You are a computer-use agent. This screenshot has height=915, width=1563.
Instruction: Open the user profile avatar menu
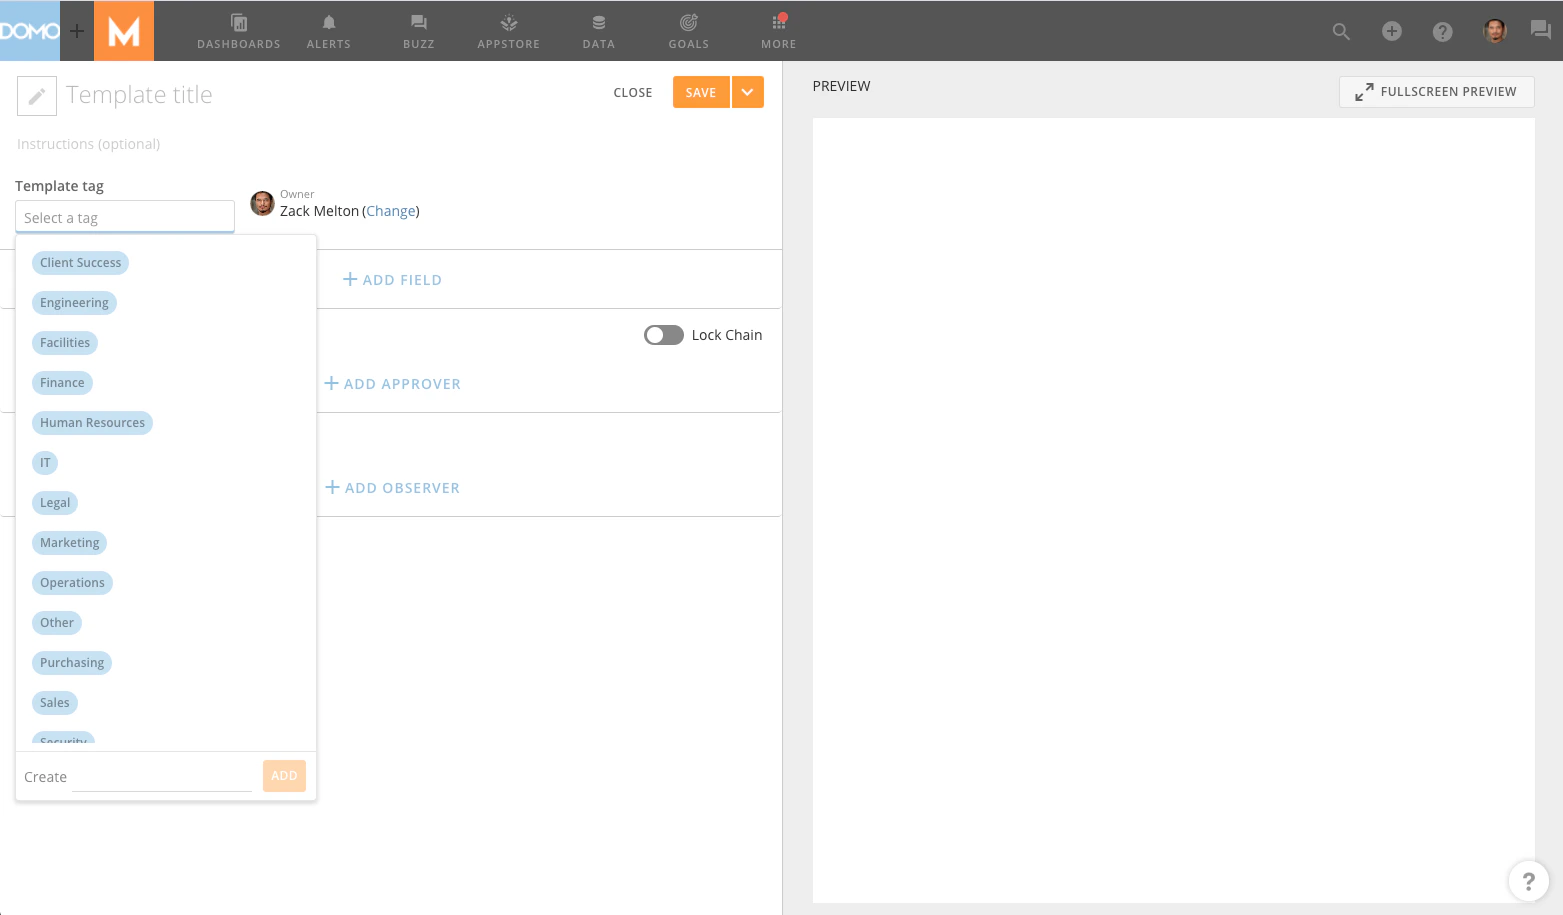[1495, 31]
